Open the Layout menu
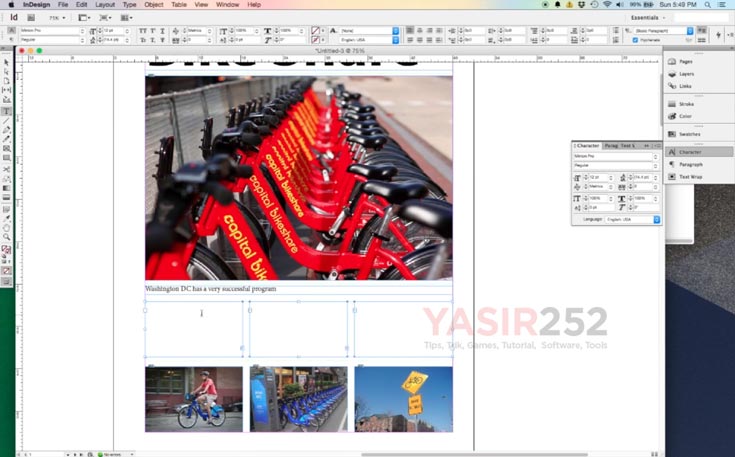Screen dimensions: 735x457 tap(104, 5)
